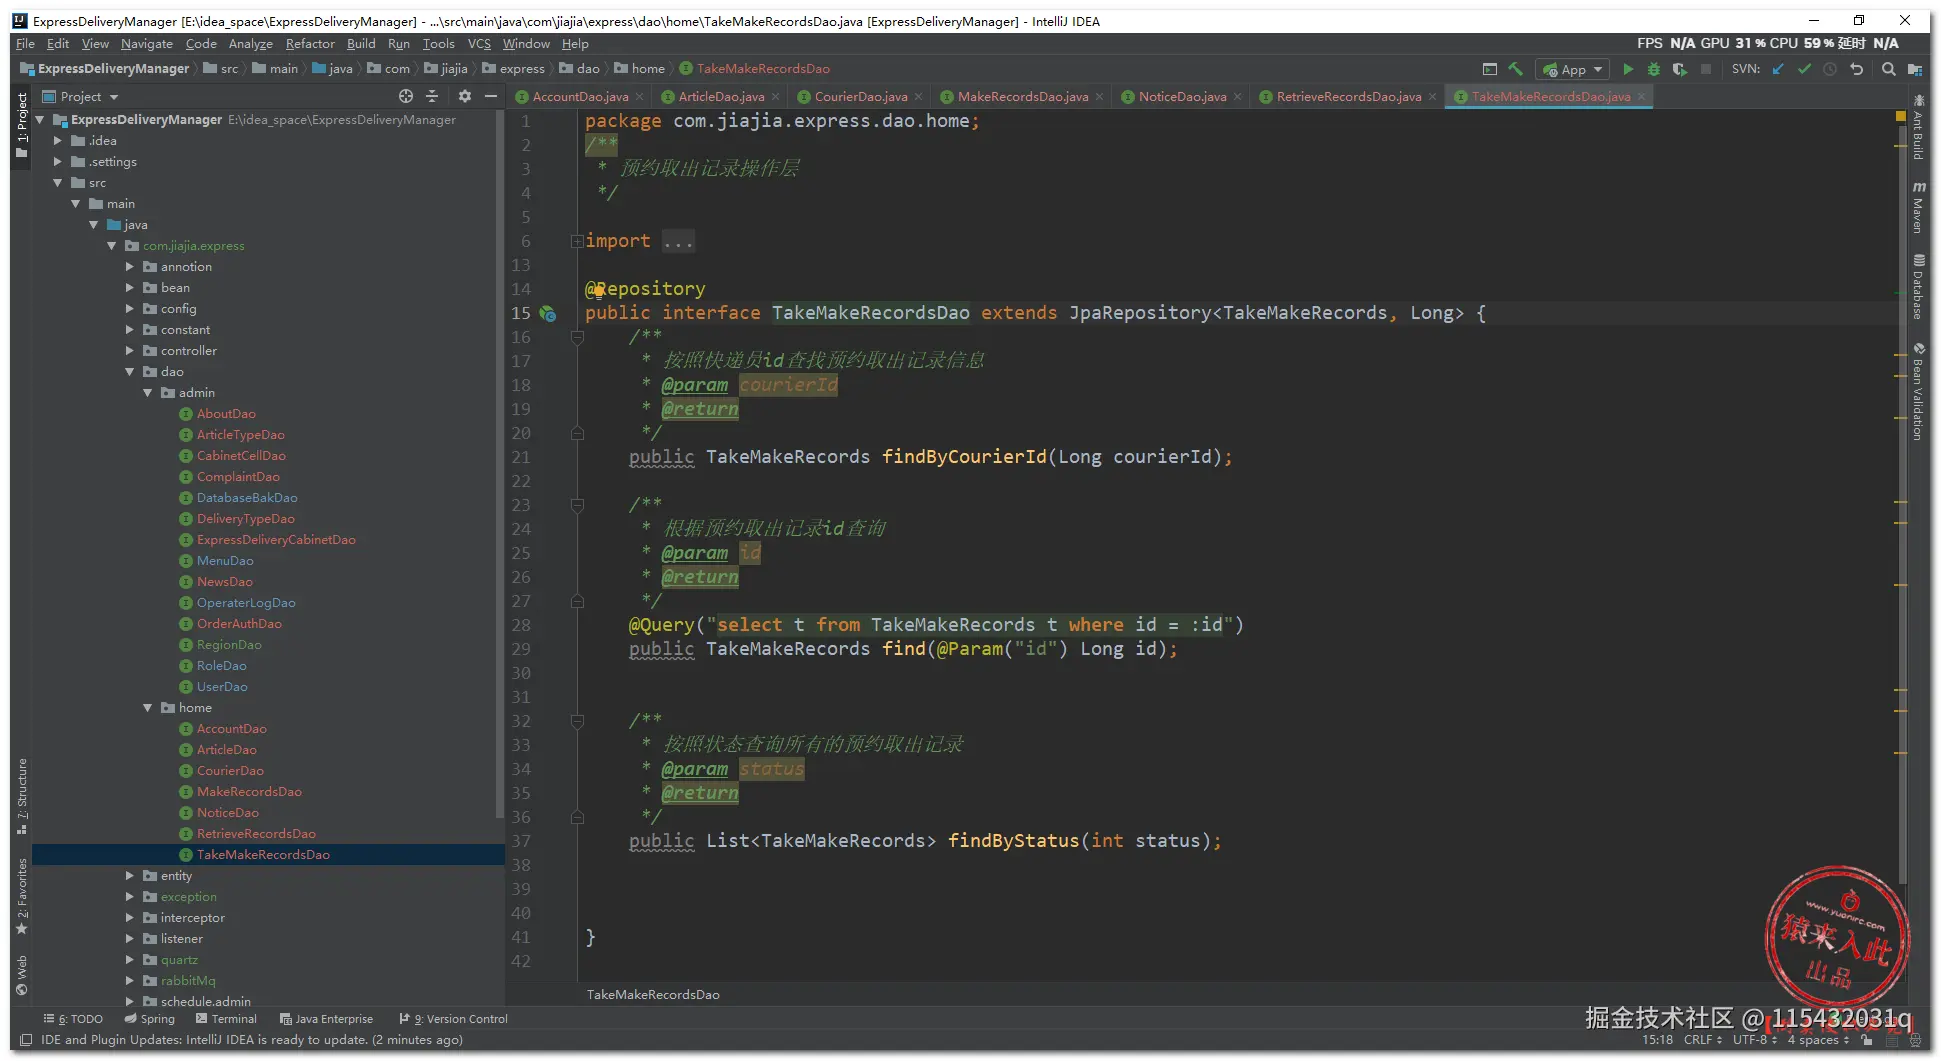Open Project panel settings gear
The height and width of the screenshot is (1061, 1941).
464,96
